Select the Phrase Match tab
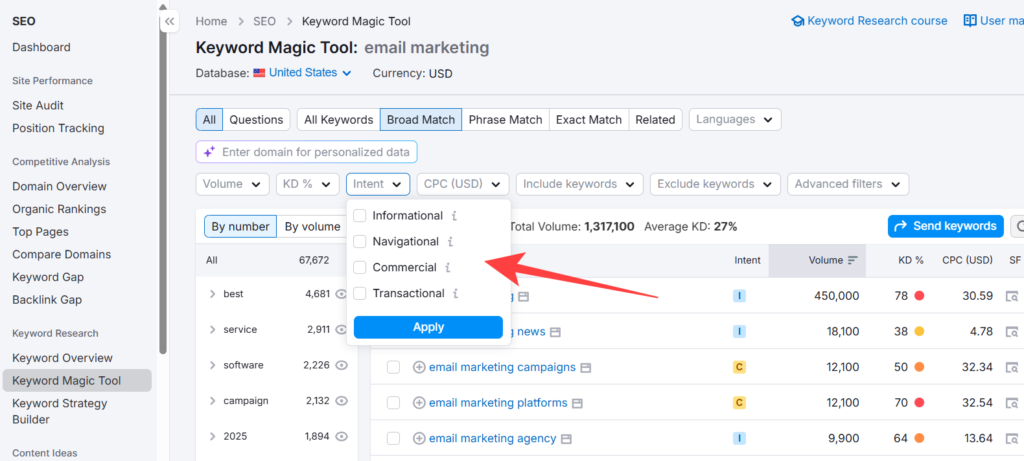The image size is (1024, 461). [x=505, y=119]
